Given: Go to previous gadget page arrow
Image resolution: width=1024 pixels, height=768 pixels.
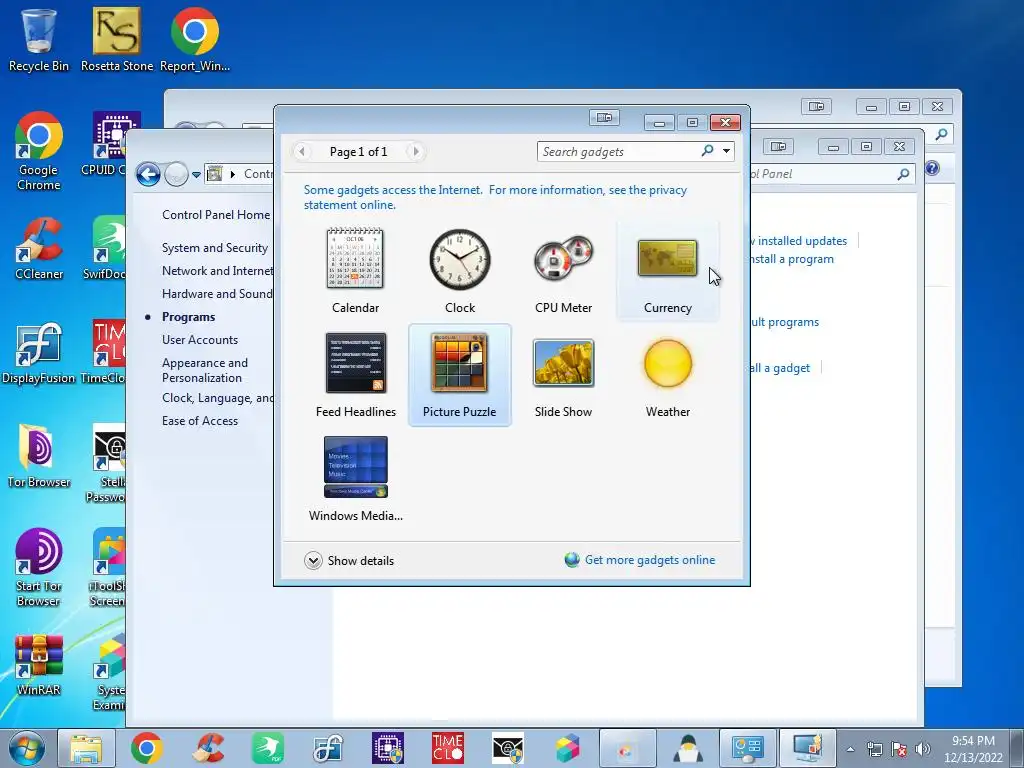Looking at the screenshot, I should coord(302,152).
